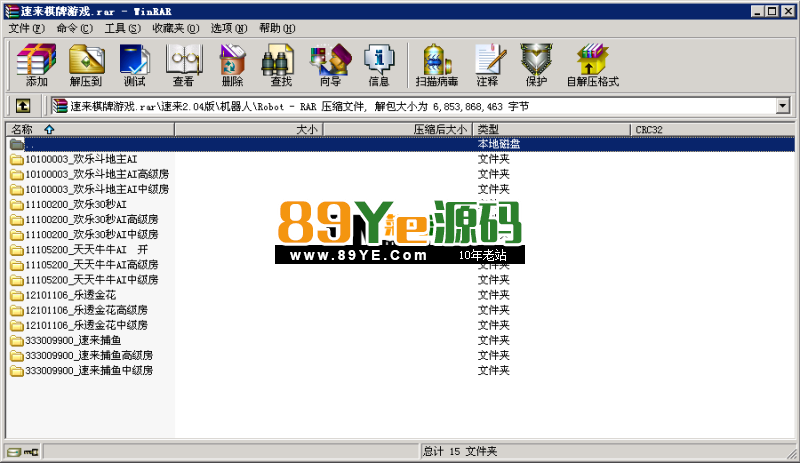The image size is (800, 463).
Task: Click the 保护 (Protect) shield icon
Action: (x=536, y=65)
